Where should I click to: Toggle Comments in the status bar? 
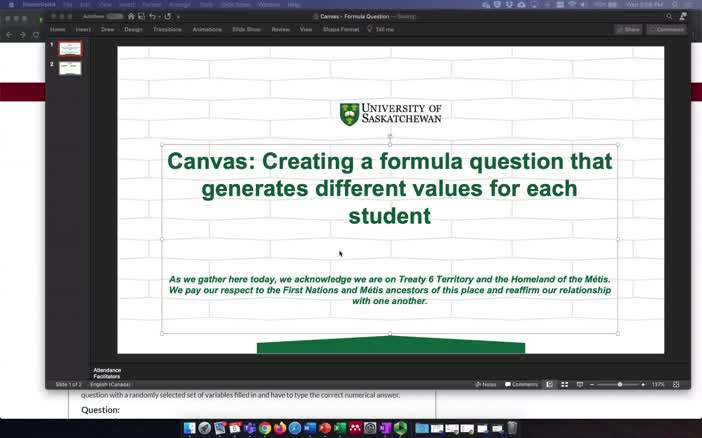click(x=521, y=384)
